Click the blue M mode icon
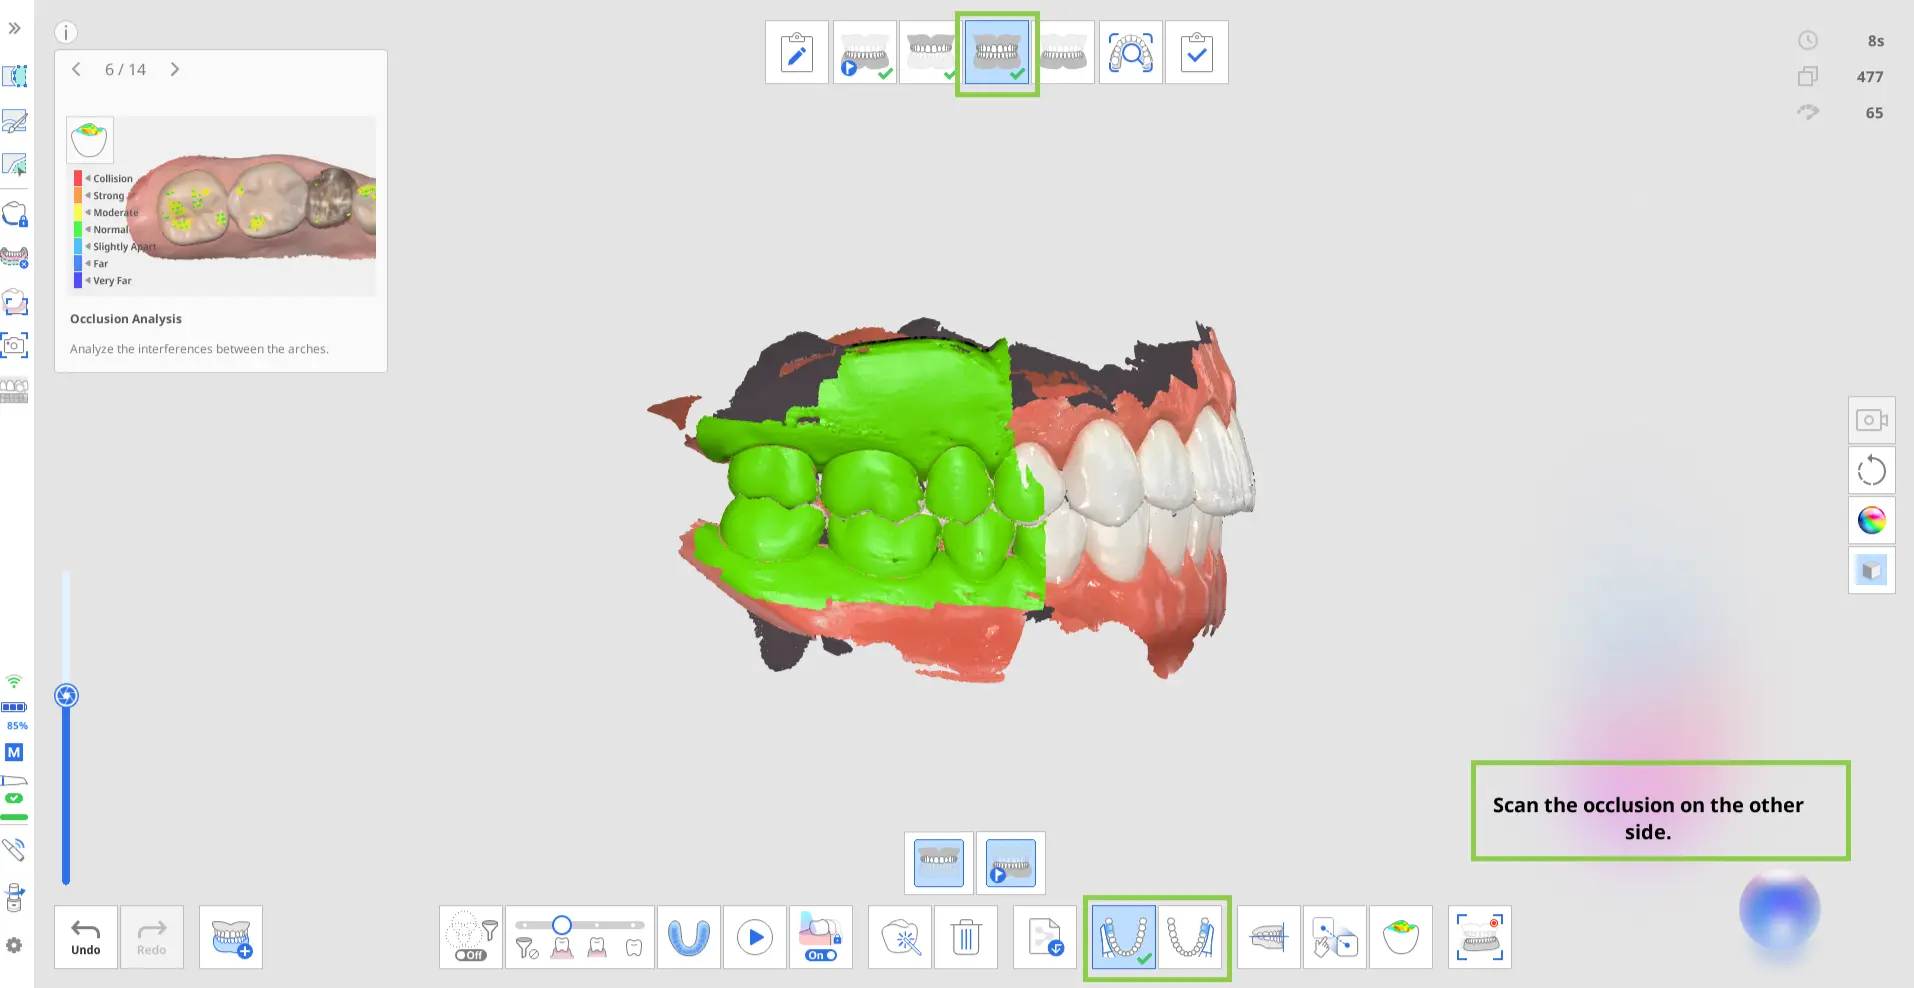 [14, 752]
